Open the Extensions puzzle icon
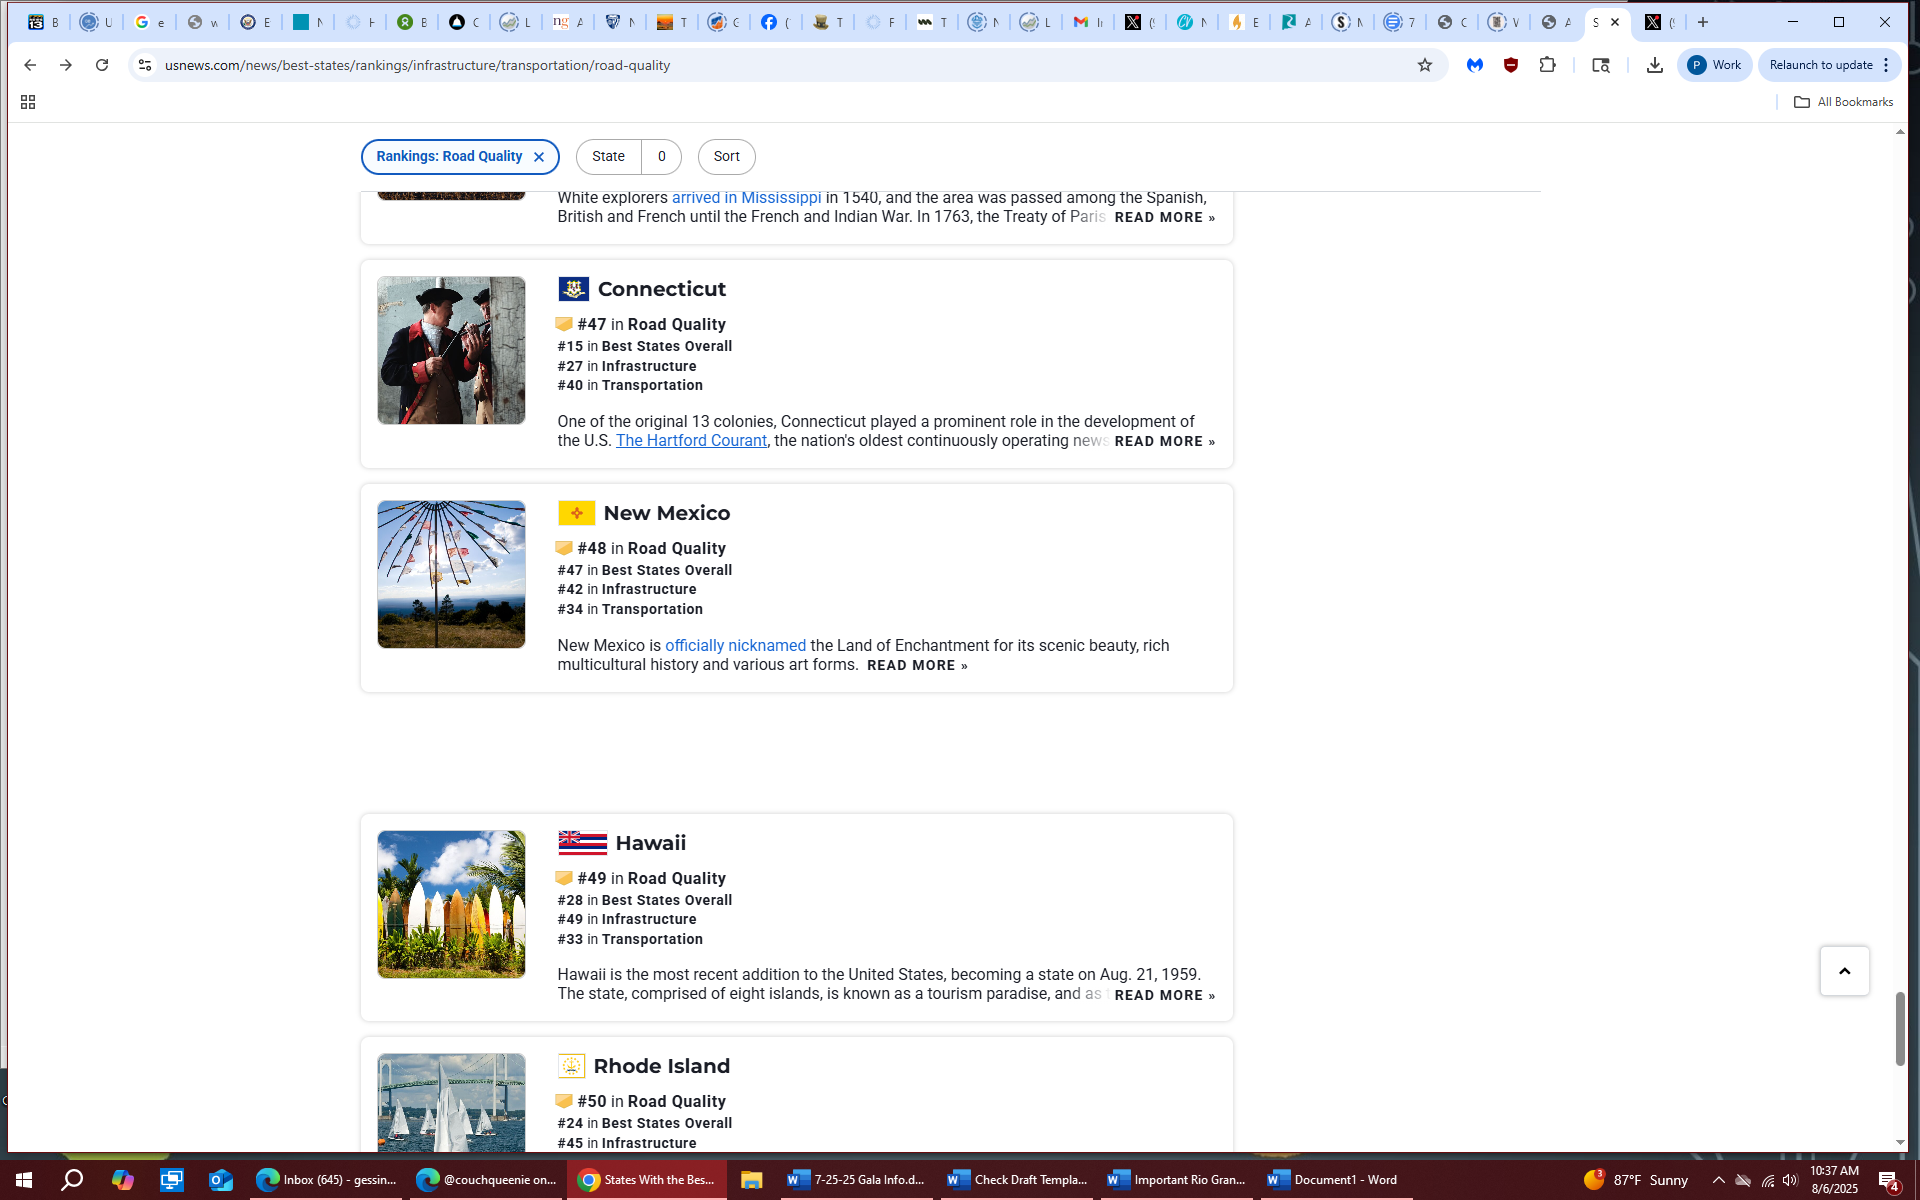 point(1547,65)
